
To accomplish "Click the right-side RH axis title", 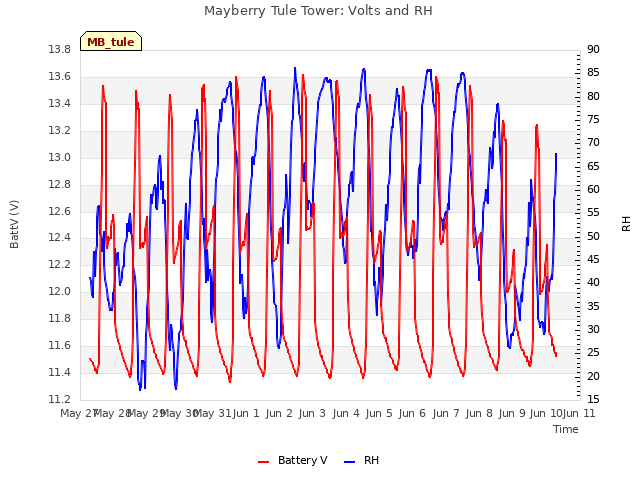I will point(626,224).
